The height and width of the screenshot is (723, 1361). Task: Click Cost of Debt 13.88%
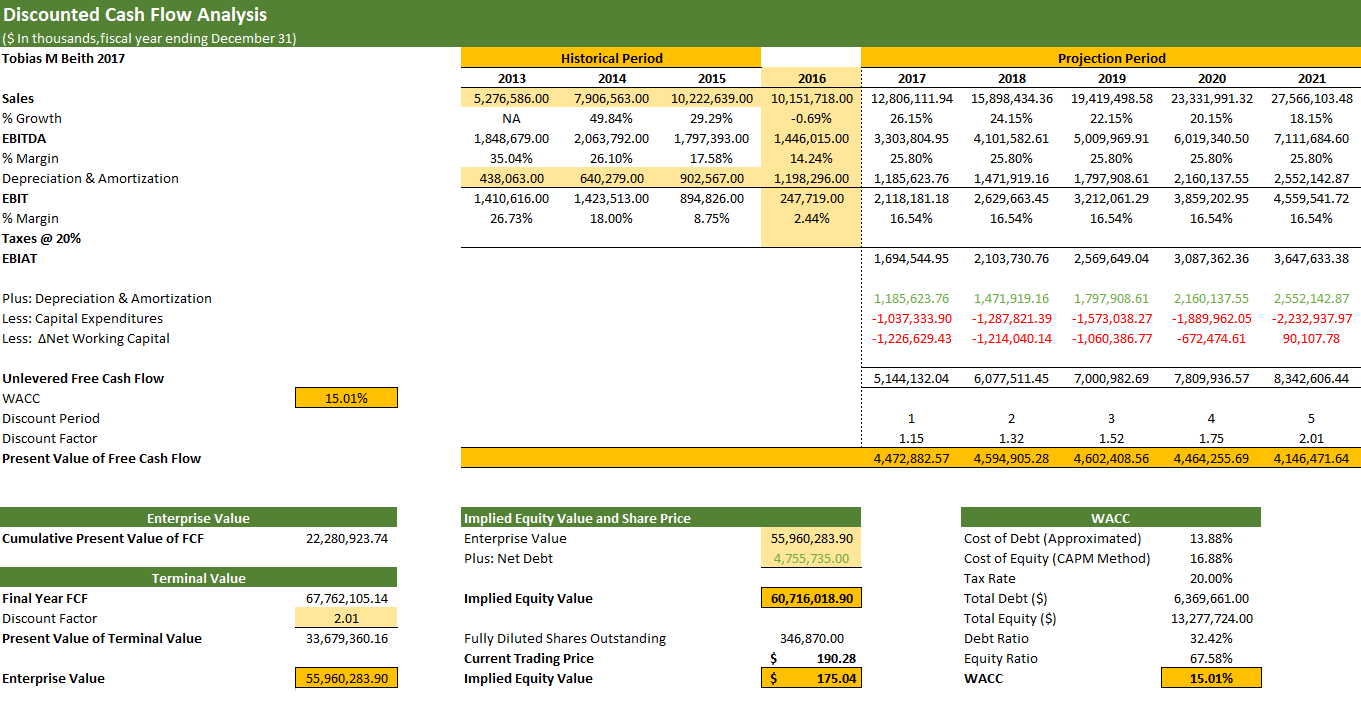click(1211, 538)
